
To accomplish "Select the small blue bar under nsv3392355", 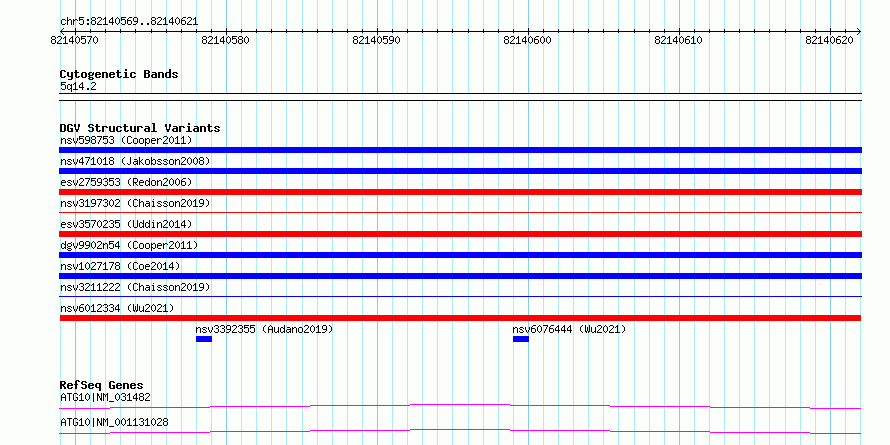I will click(x=204, y=339).
